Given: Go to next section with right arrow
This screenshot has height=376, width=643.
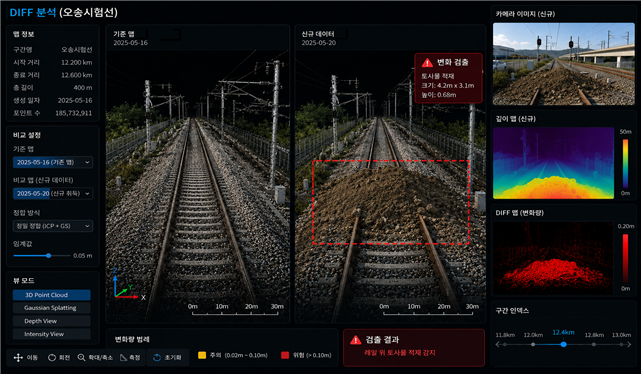Looking at the screenshot, I should pyautogui.click(x=629, y=345).
